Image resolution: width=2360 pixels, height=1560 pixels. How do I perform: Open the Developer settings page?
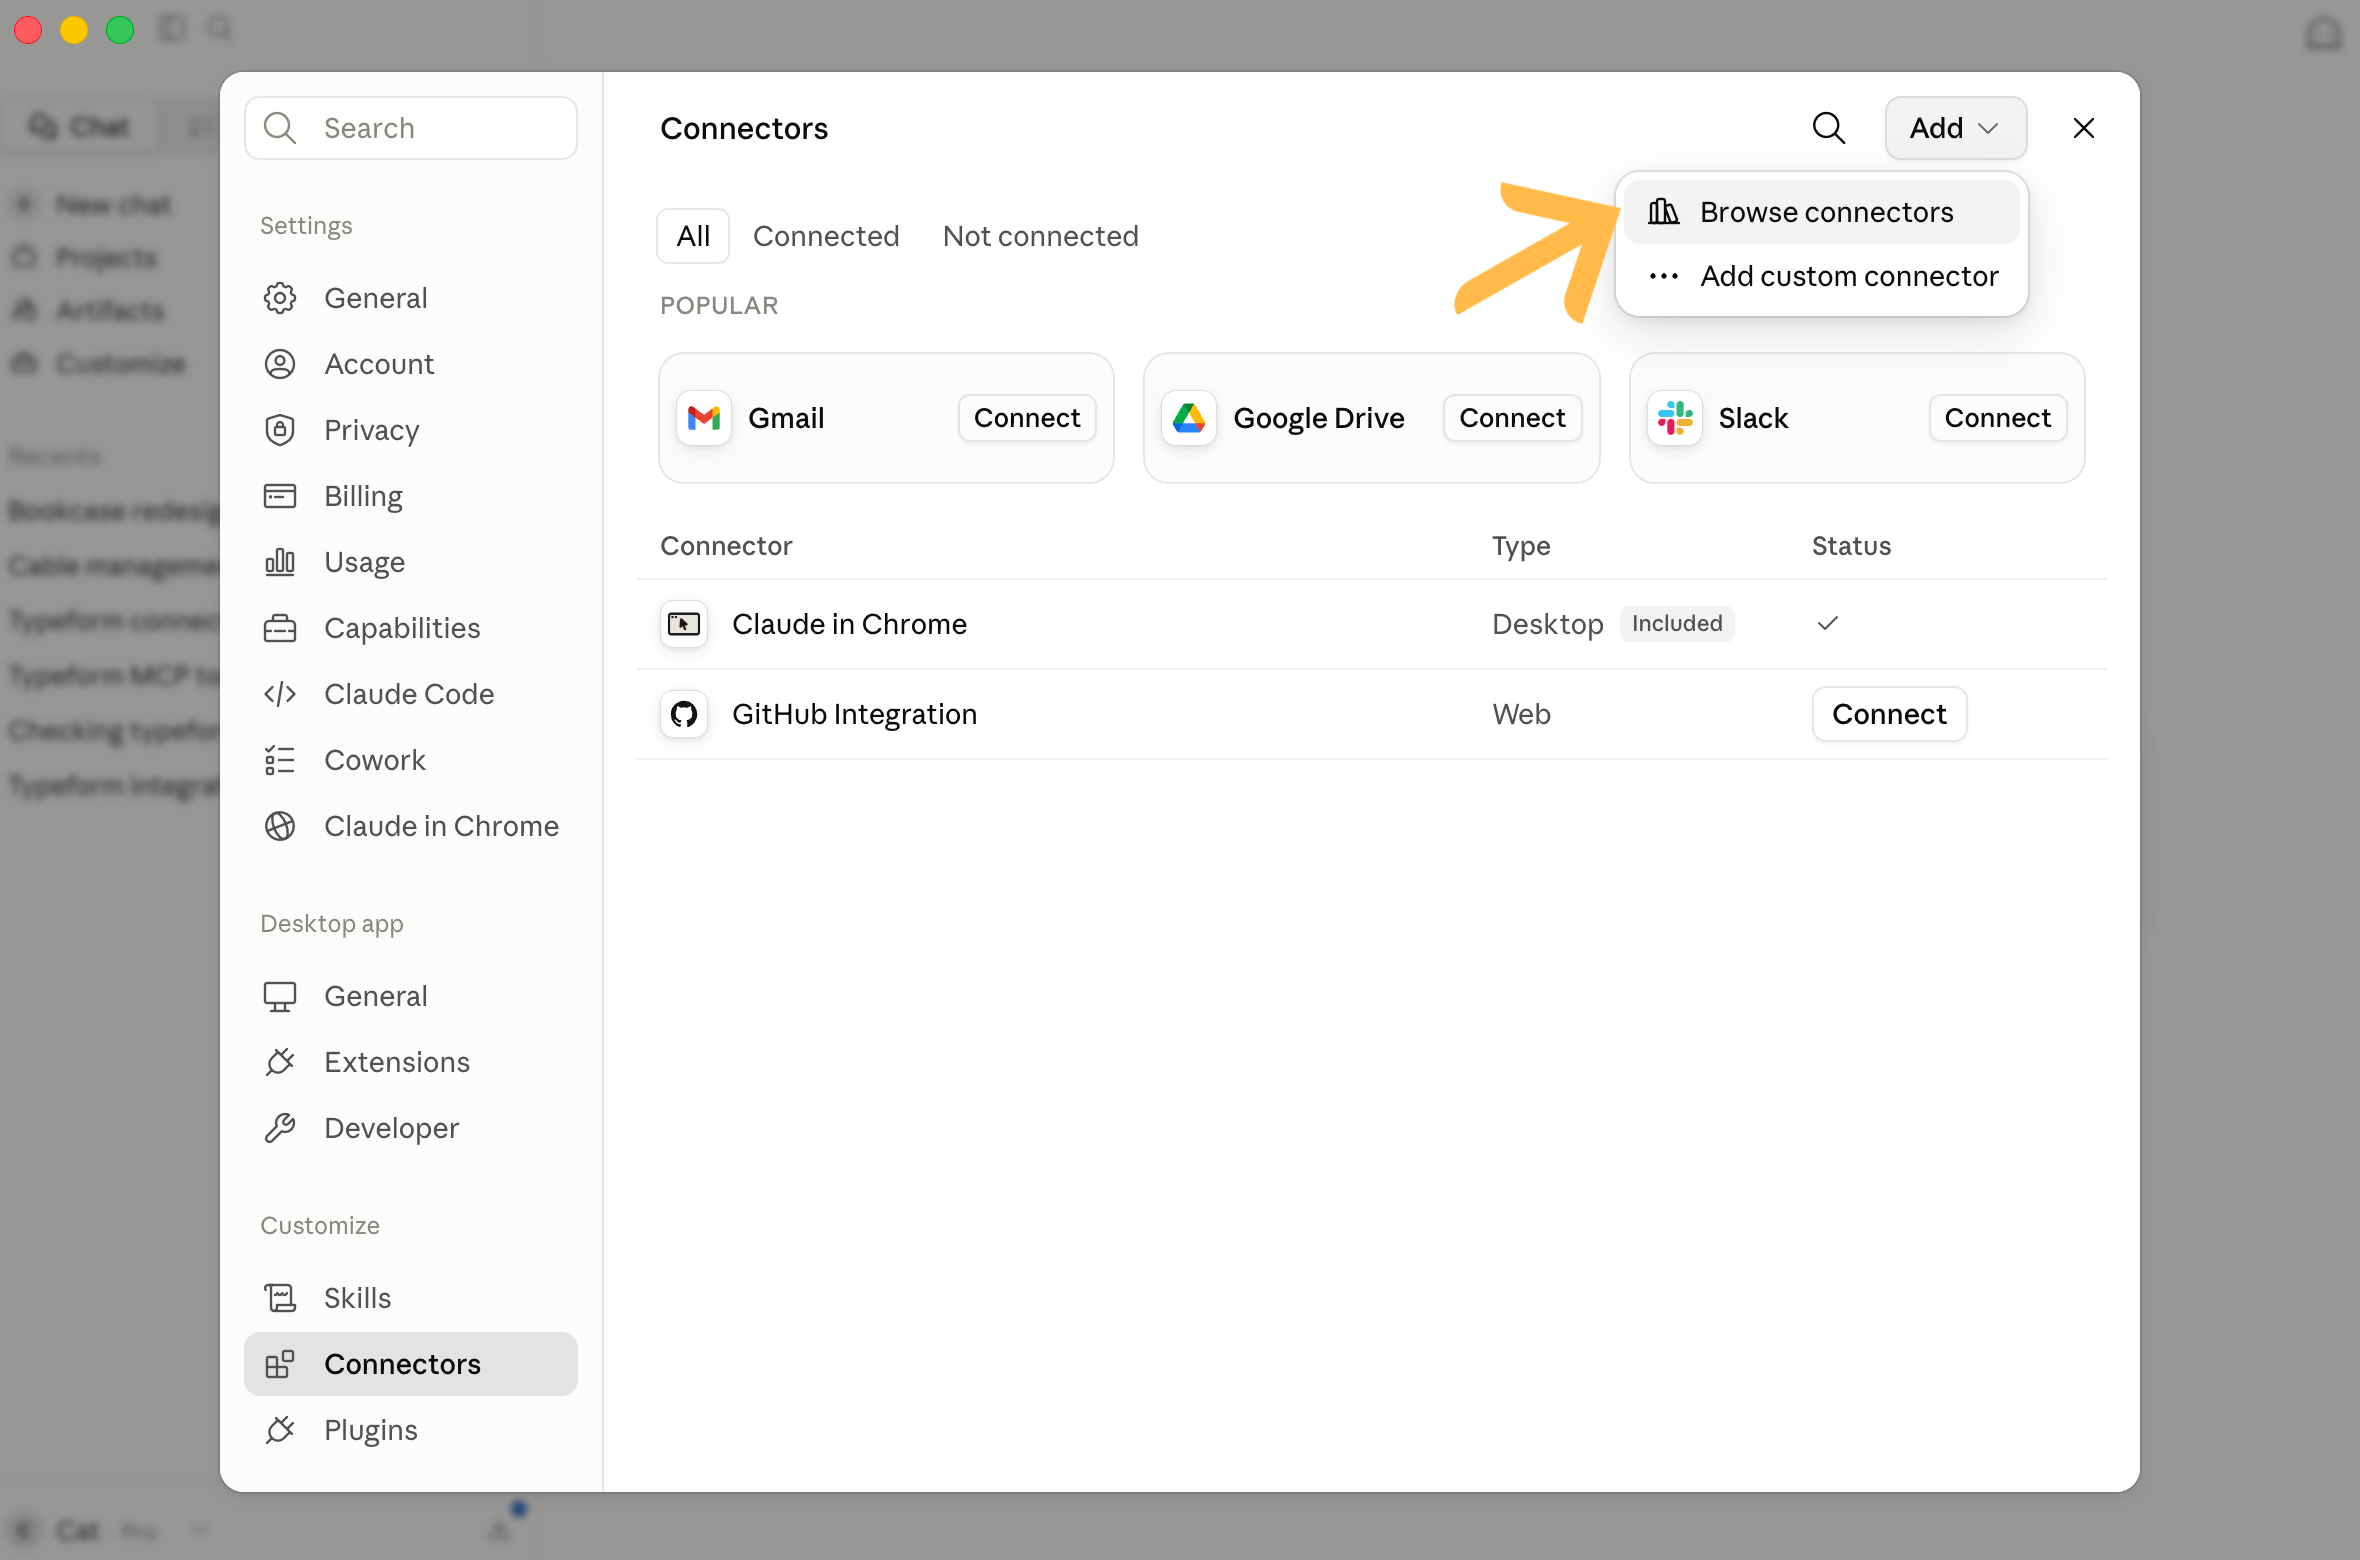(411, 1128)
